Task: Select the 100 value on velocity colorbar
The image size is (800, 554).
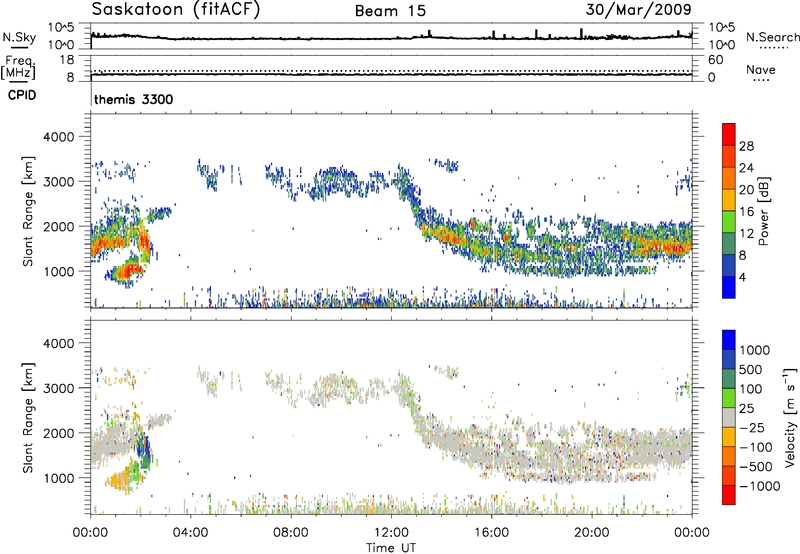Action: point(751,389)
